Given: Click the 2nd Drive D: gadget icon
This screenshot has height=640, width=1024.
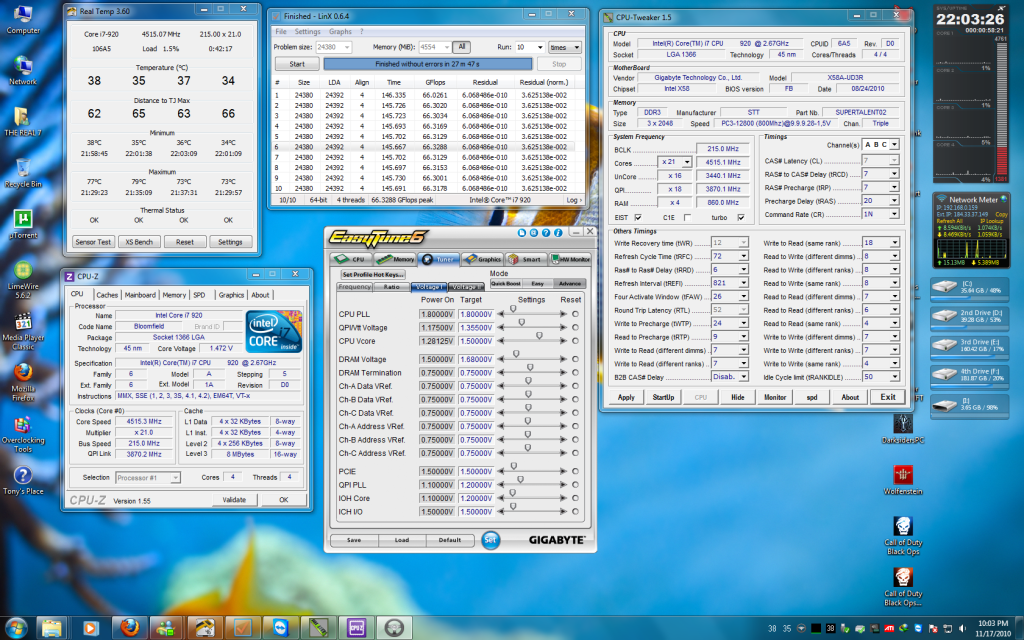Looking at the screenshot, I should point(944,315).
